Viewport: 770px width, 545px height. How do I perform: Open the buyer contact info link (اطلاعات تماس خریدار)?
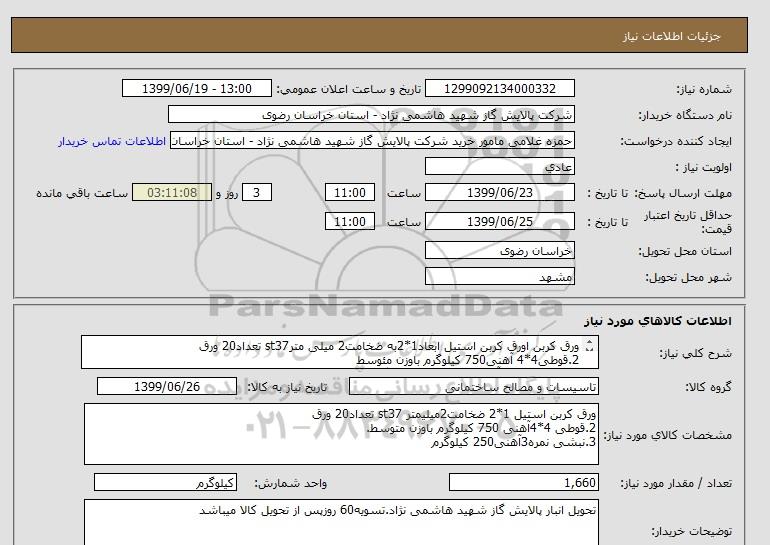click(x=112, y=141)
